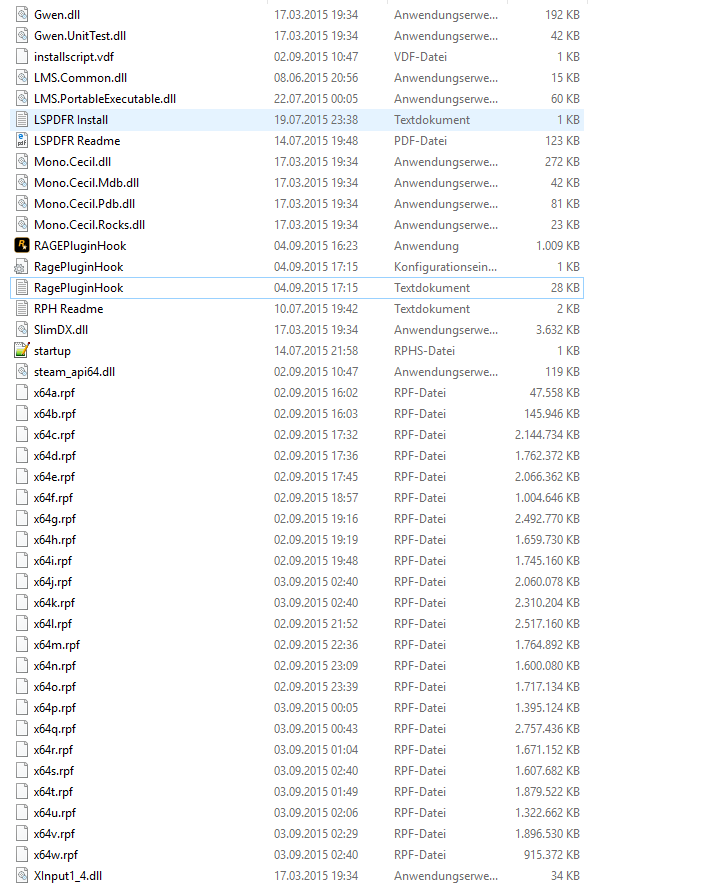Select the file name installscript.vdf
This screenshot has width=717, height=887.
tap(74, 57)
